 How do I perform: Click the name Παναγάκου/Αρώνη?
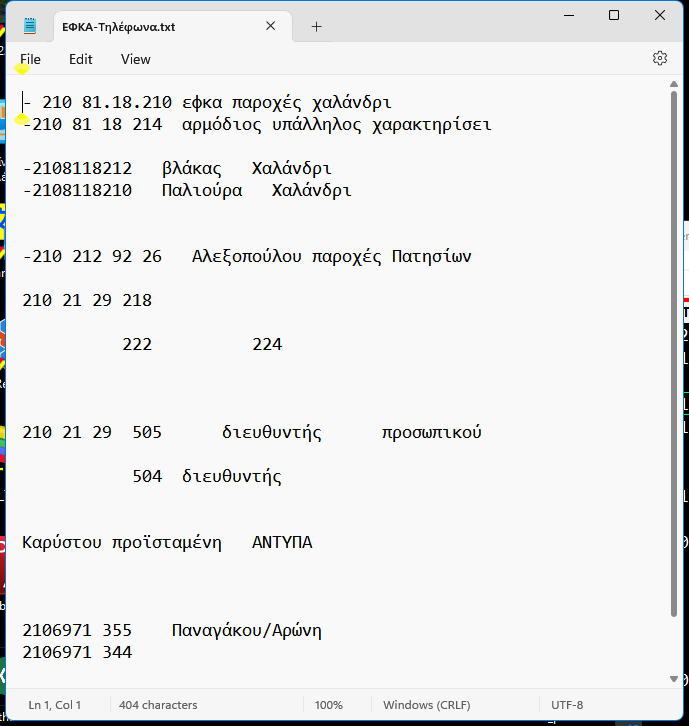(x=247, y=630)
